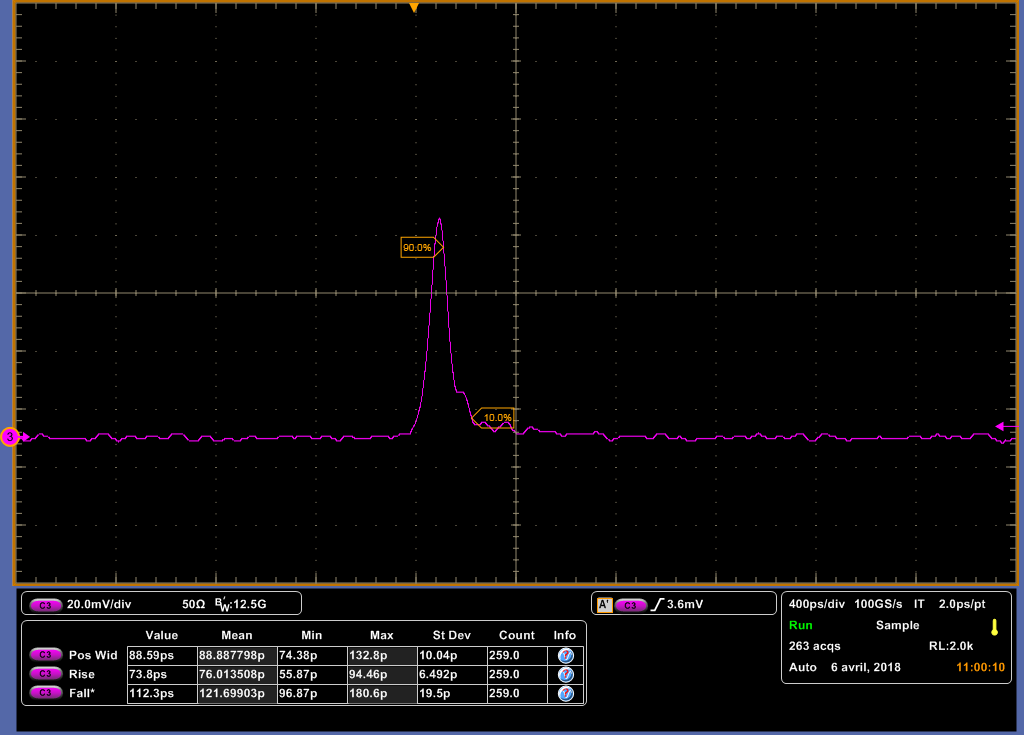
Task: Click the IT interpolation mode label
Action: [x=919, y=604]
